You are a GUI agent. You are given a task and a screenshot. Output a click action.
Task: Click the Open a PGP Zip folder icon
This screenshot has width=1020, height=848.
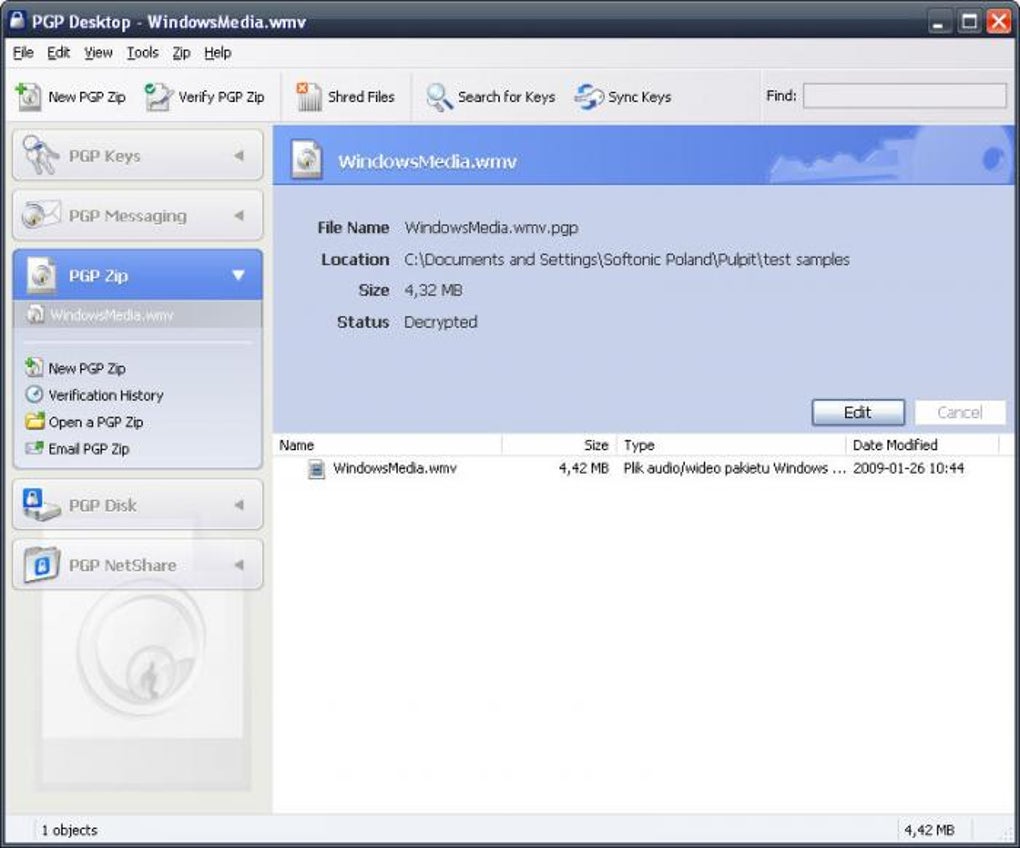(34, 421)
